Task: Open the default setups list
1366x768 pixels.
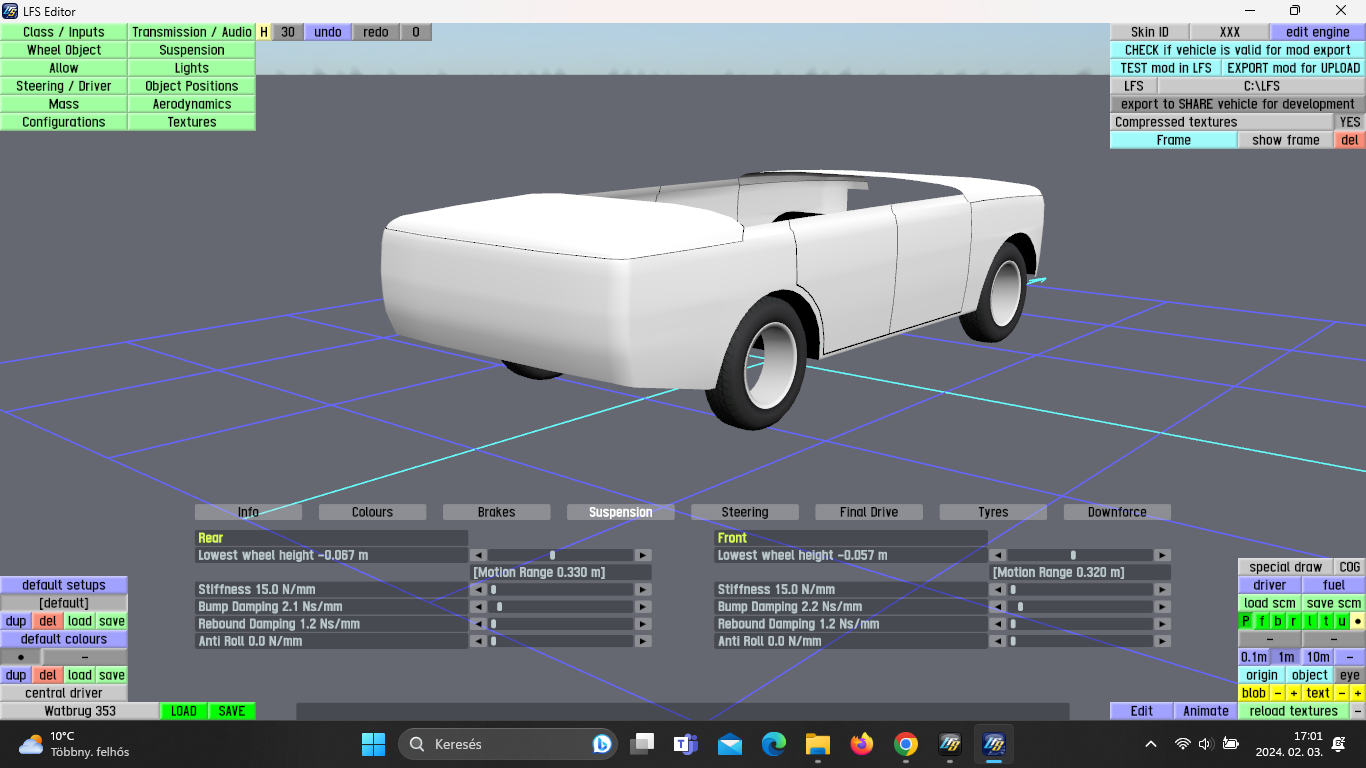Action: 64,585
